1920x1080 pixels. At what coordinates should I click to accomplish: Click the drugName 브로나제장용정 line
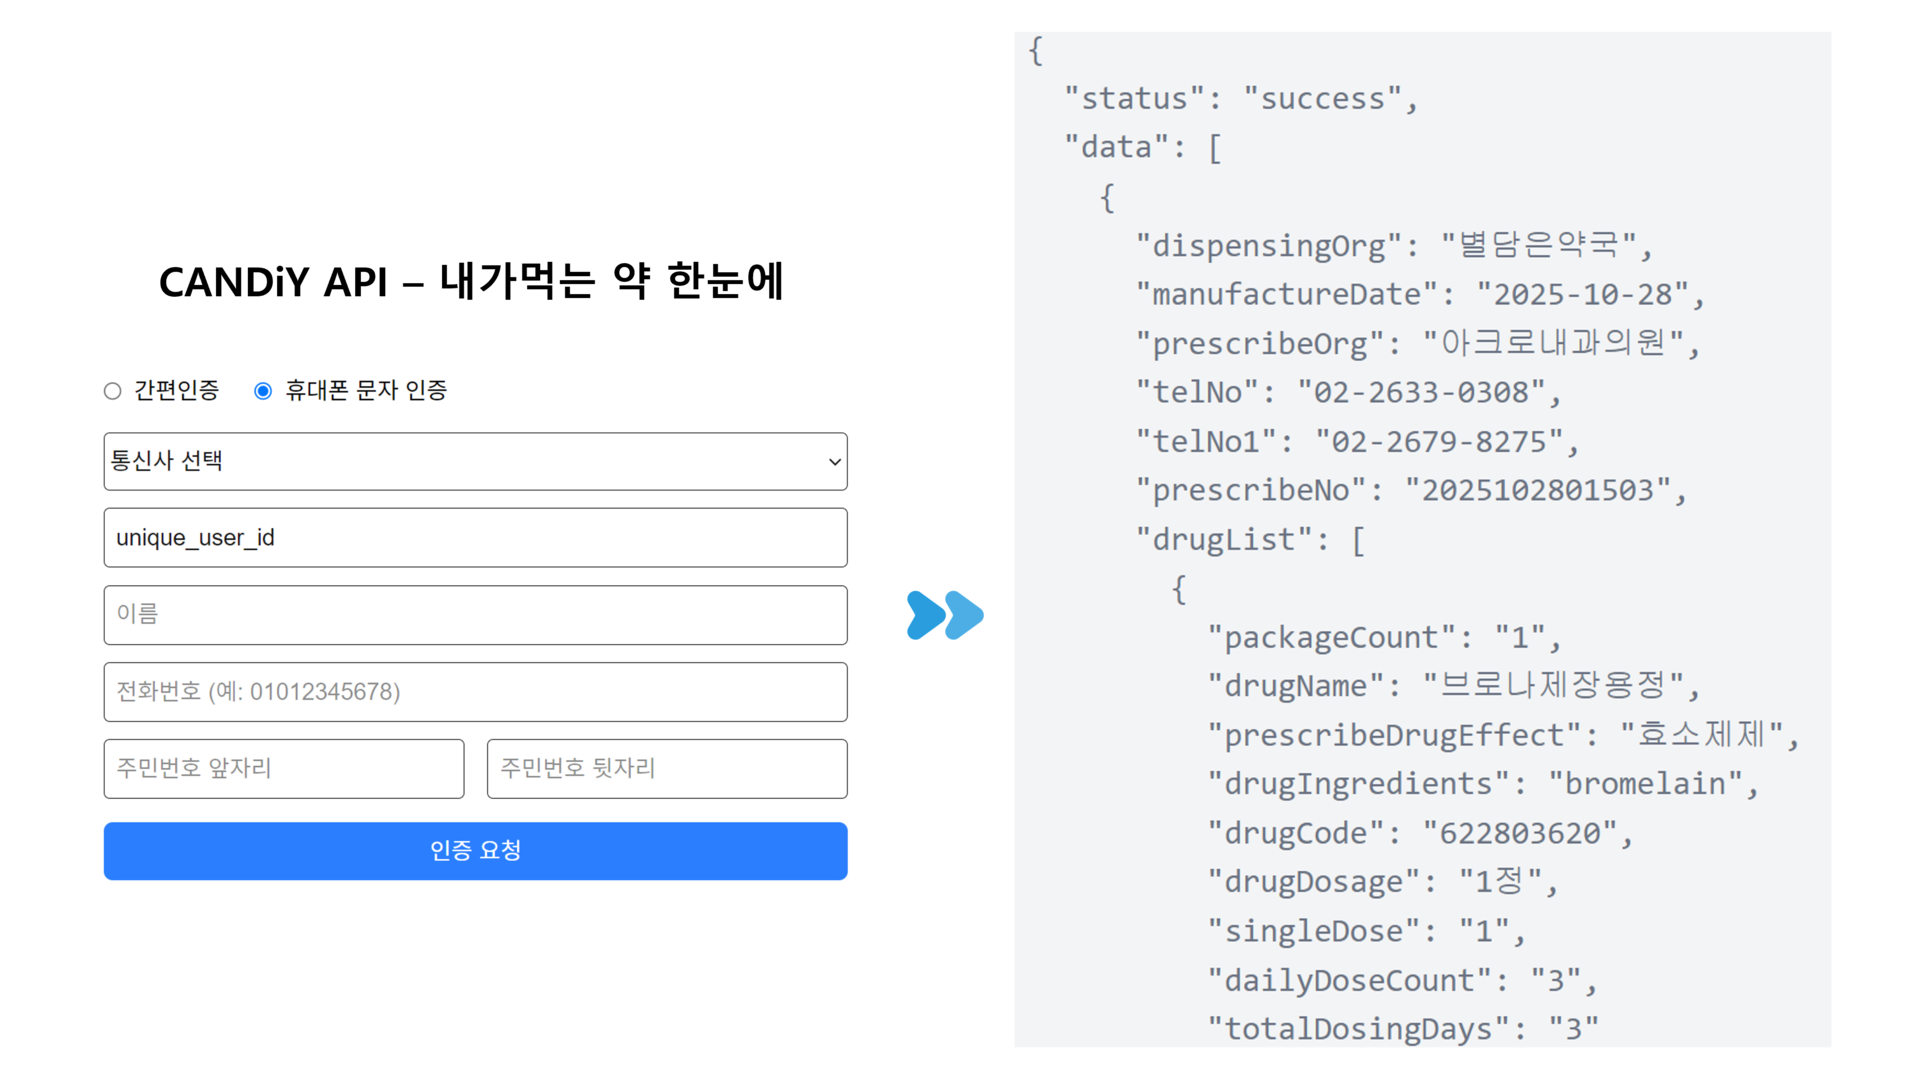[1452, 687]
